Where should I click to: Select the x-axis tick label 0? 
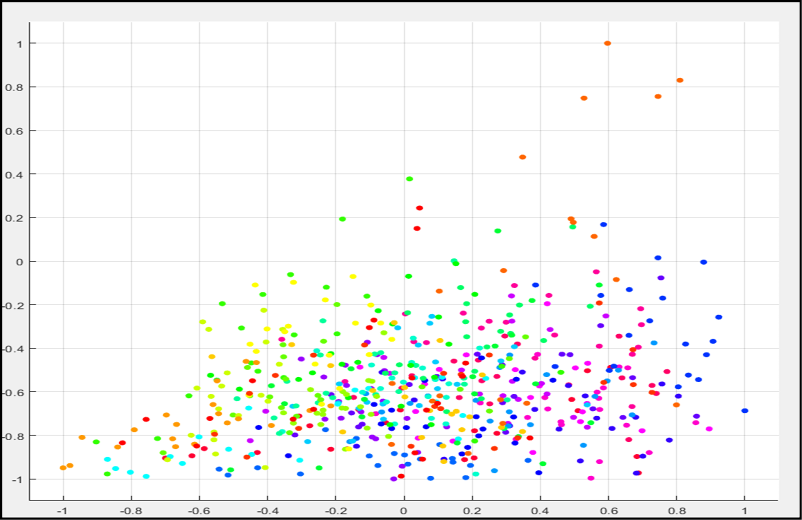coord(404,510)
